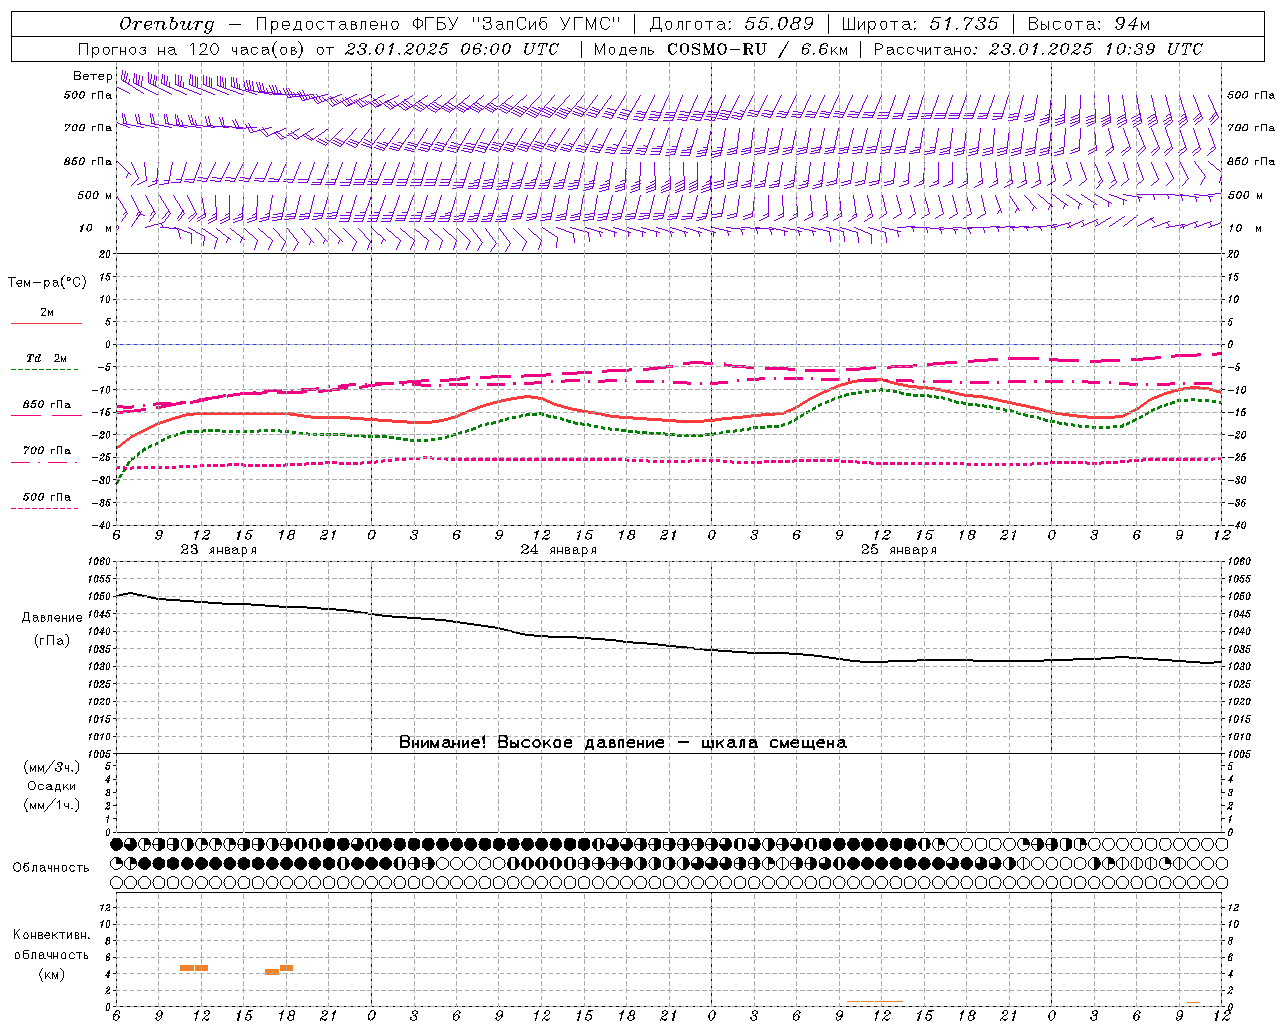Screen dimensions: 1280x1024
Task: Click the 'Тем-ра(°C)' temperature panel label
Action: click(x=47, y=283)
